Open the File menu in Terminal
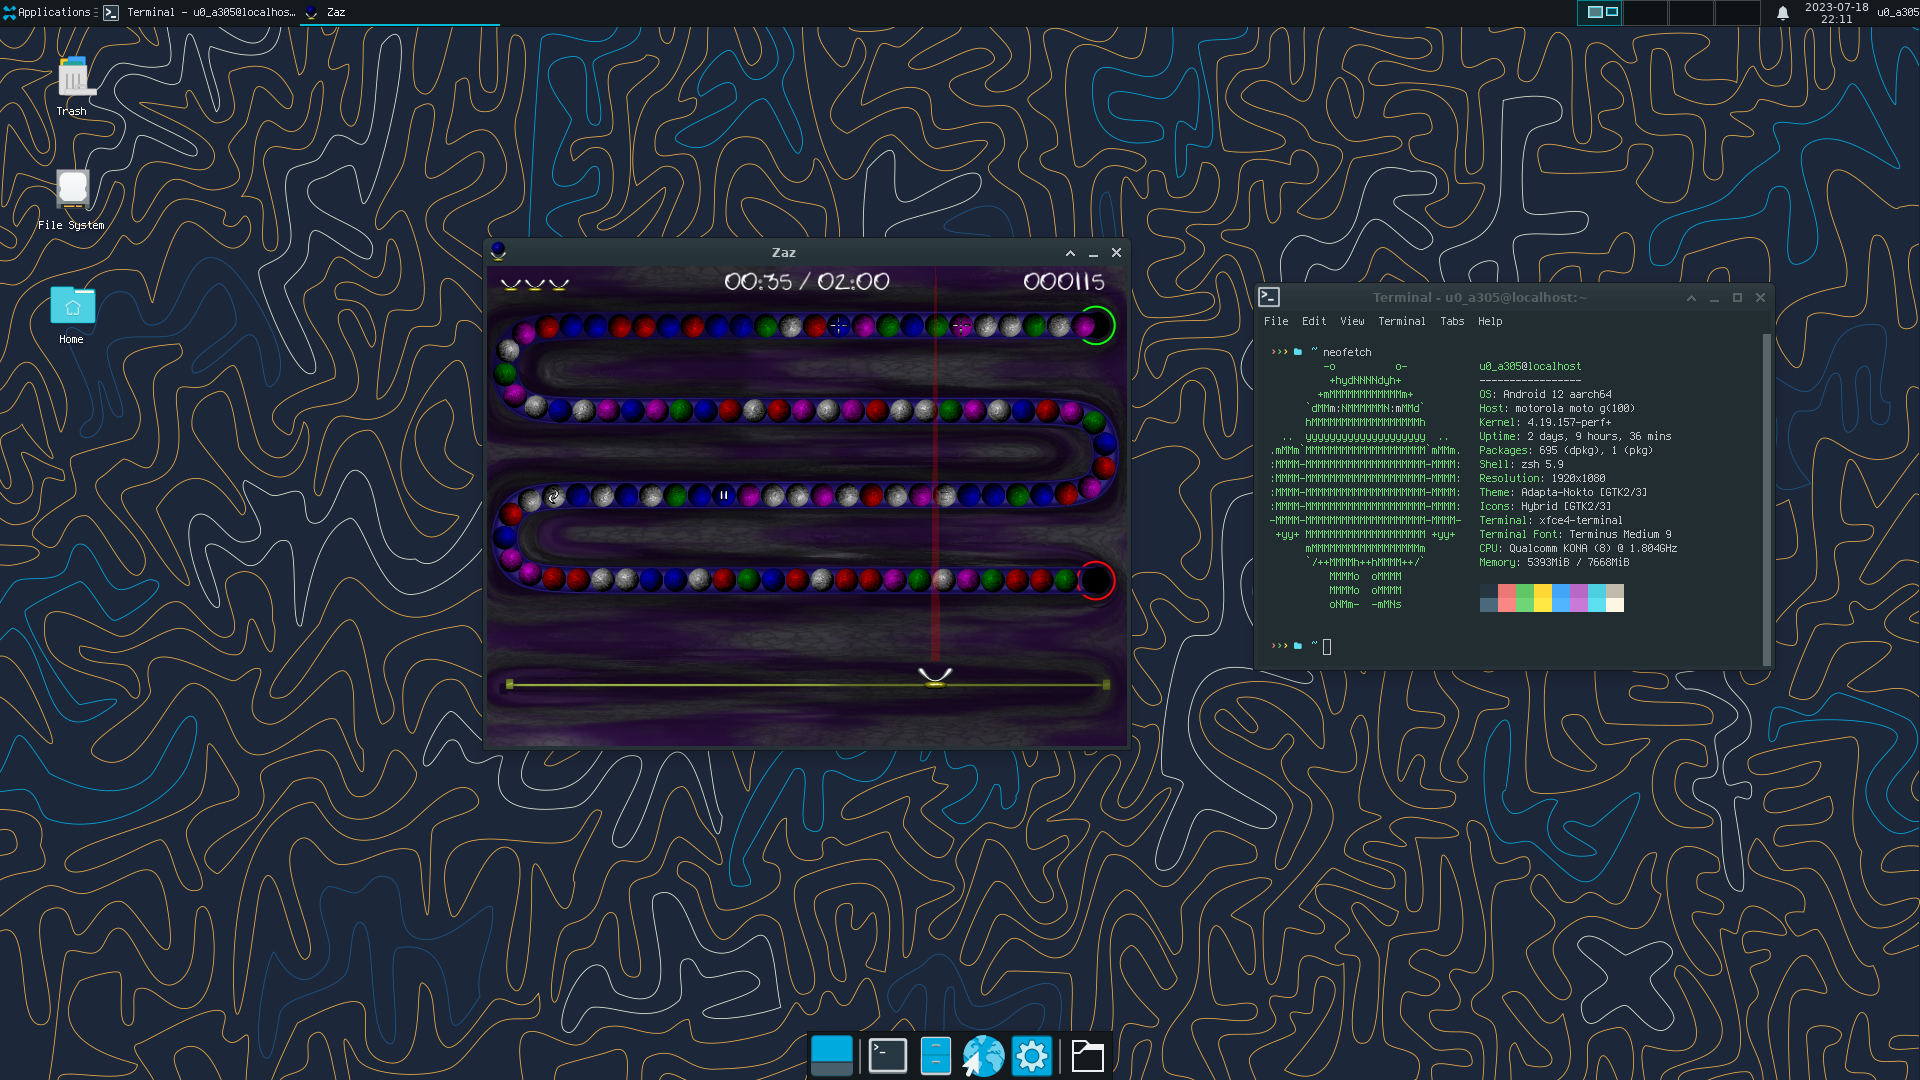Screen dimensions: 1920x1080 pyautogui.click(x=1276, y=321)
